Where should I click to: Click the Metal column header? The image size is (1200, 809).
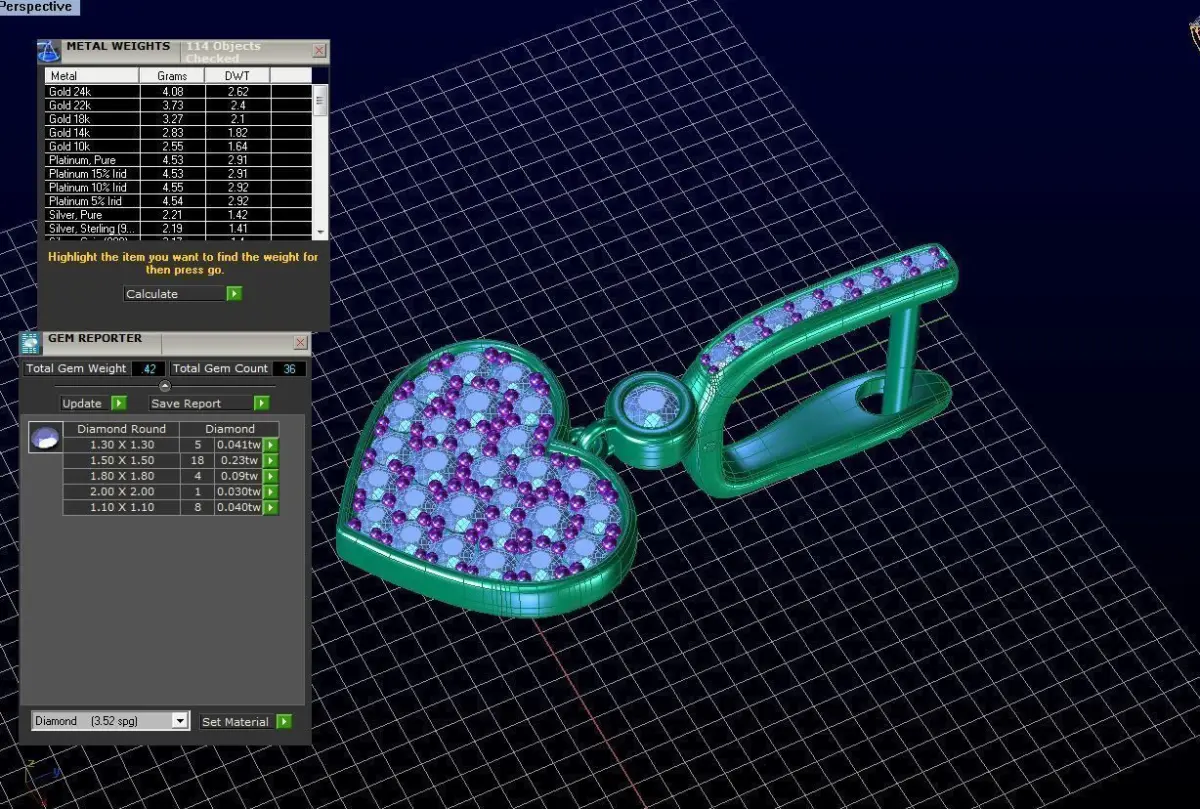tap(92, 75)
